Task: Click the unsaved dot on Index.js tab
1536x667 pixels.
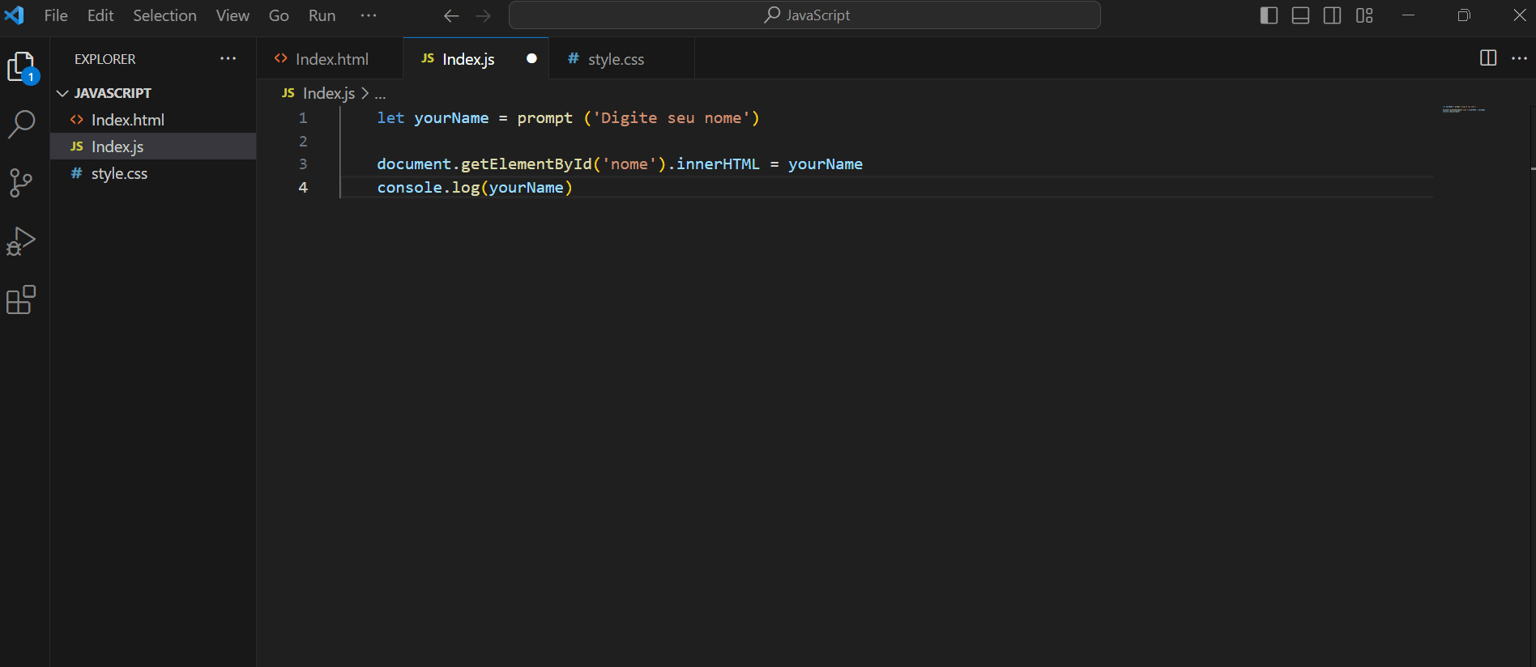Action: click(x=532, y=59)
